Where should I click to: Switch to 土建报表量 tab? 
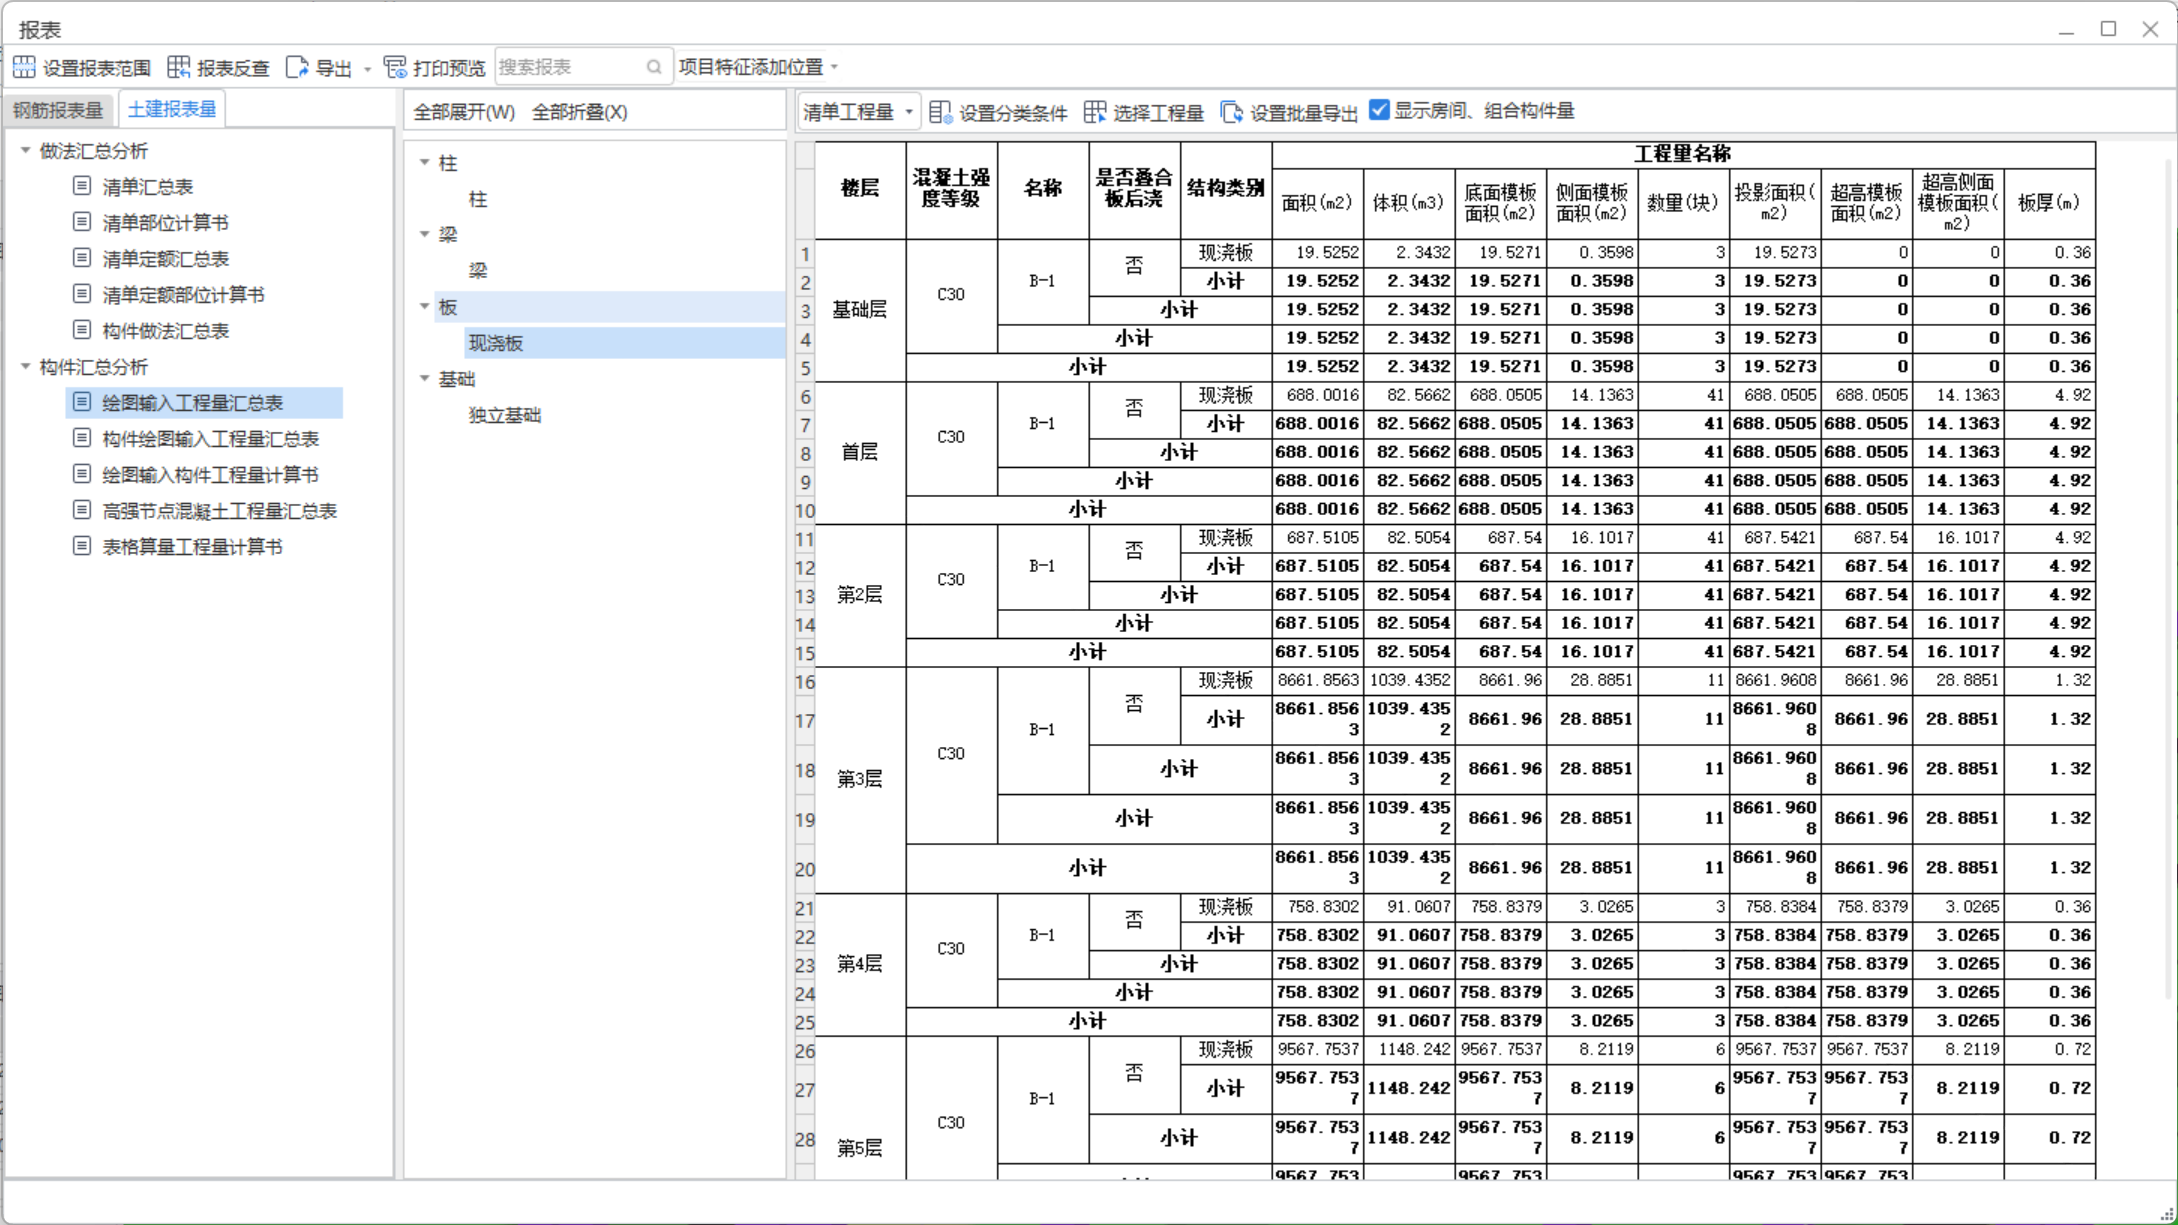pyautogui.click(x=172, y=109)
